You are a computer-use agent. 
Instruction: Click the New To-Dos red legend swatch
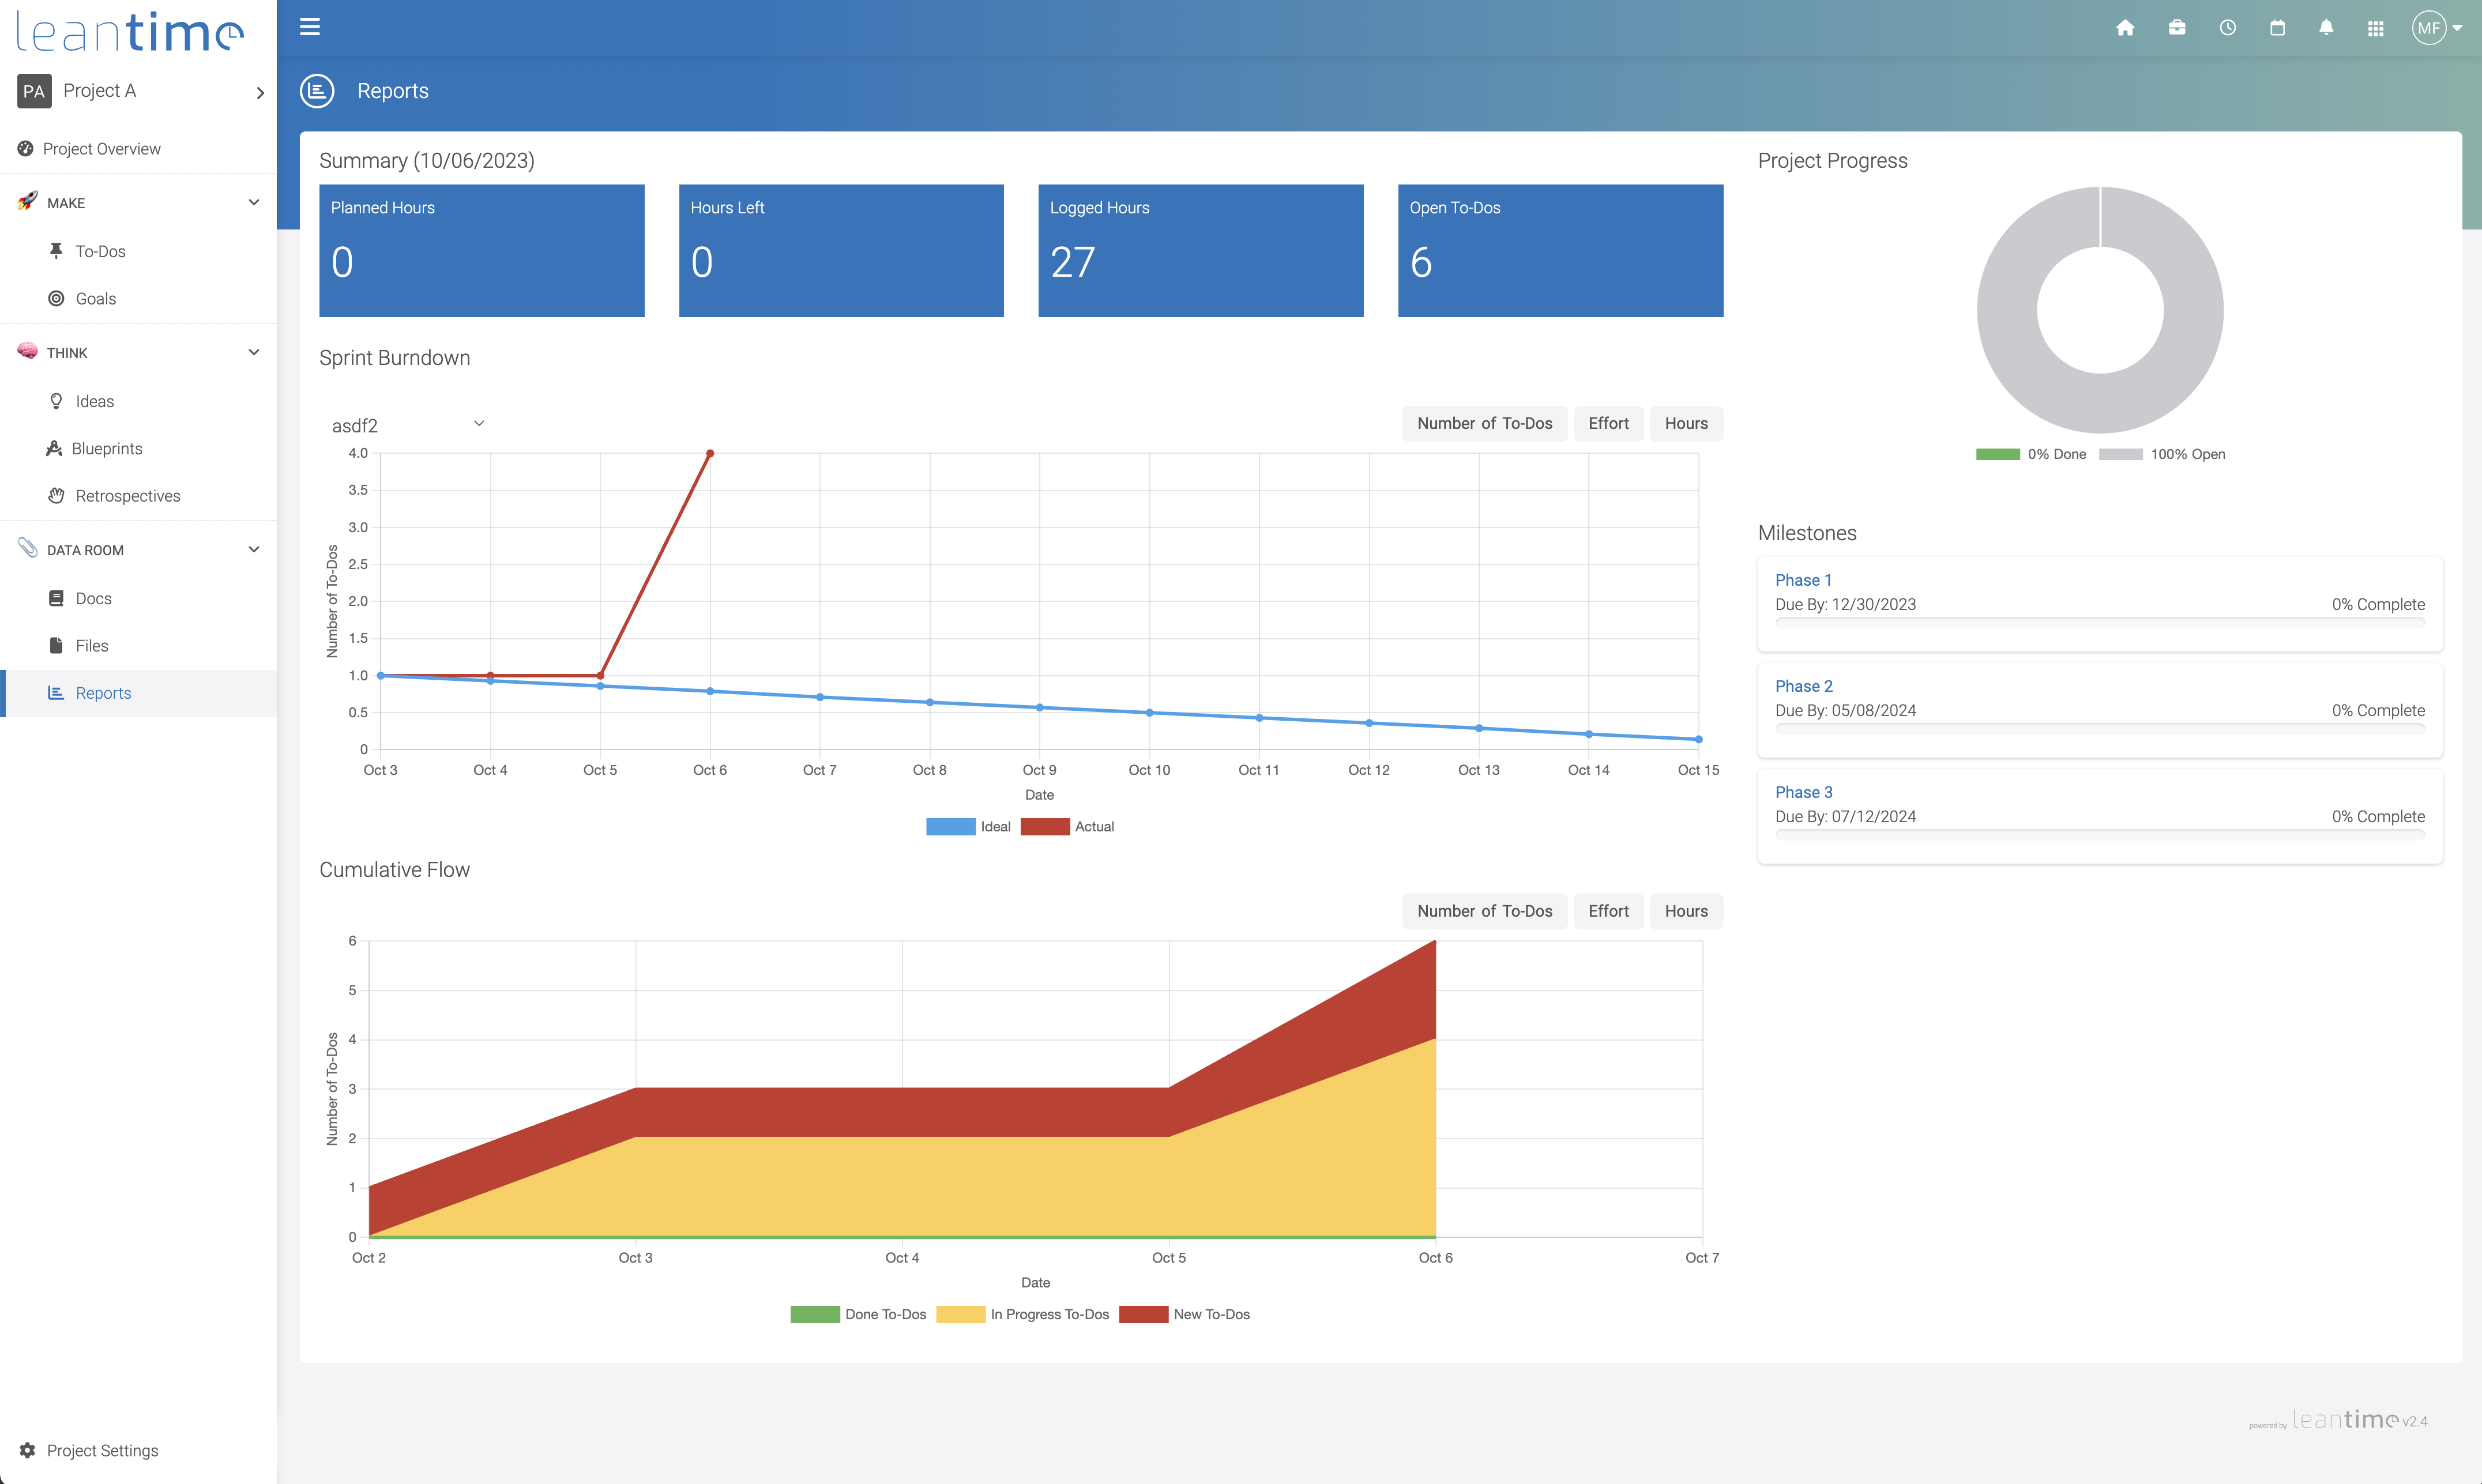click(1143, 1314)
